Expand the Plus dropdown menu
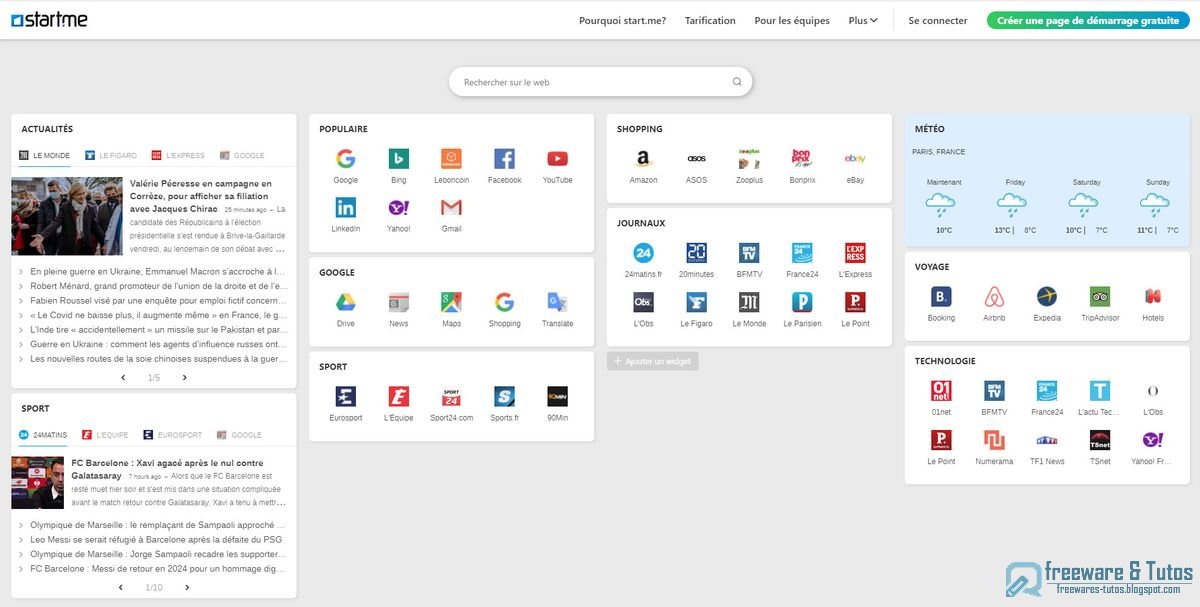Image resolution: width=1200 pixels, height=607 pixels. coord(863,20)
